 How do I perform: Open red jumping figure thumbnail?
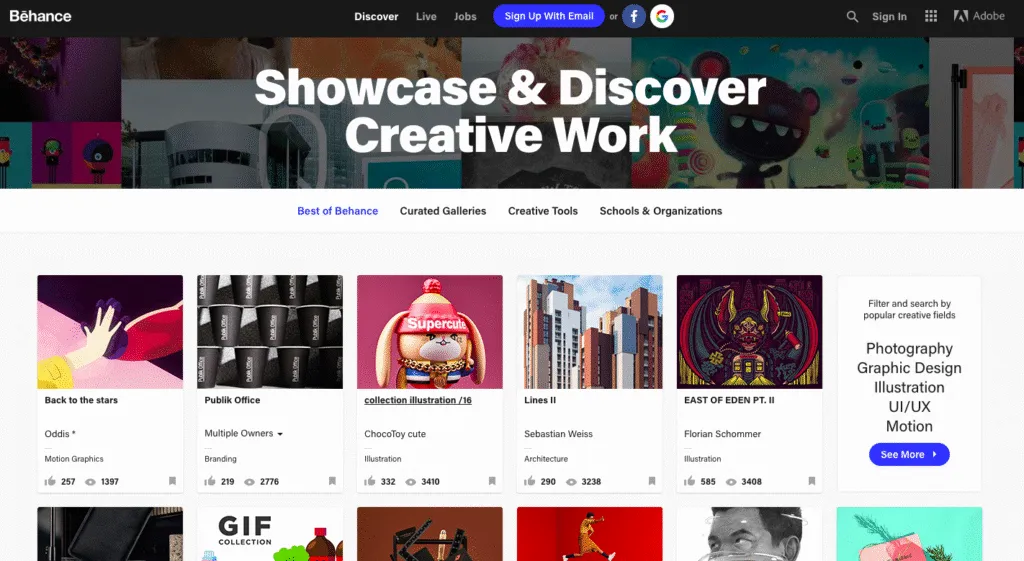[x=590, y=534]
